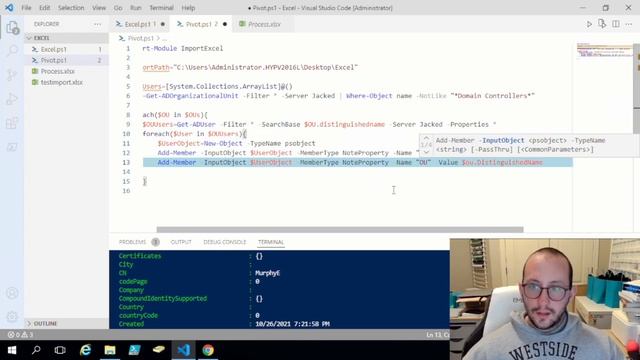Open the Source Control view
640x360 pixels.
pos(12,75)
